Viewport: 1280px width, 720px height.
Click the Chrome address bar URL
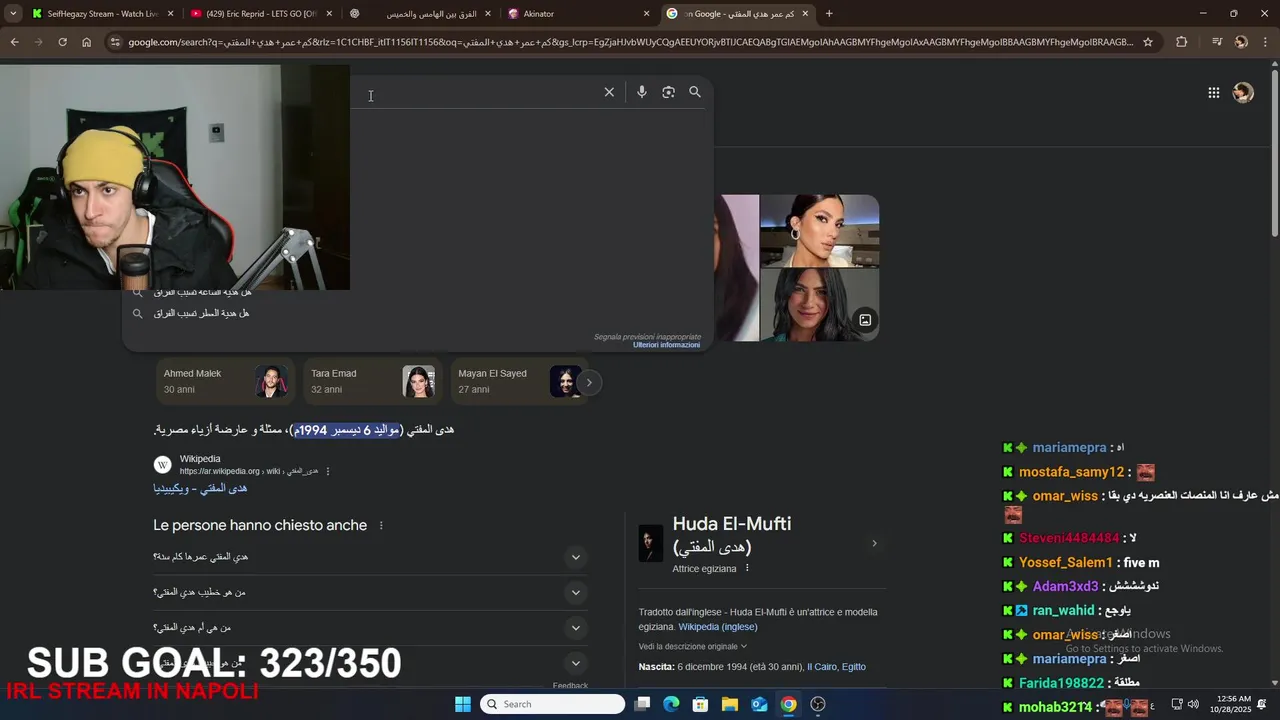630,42
